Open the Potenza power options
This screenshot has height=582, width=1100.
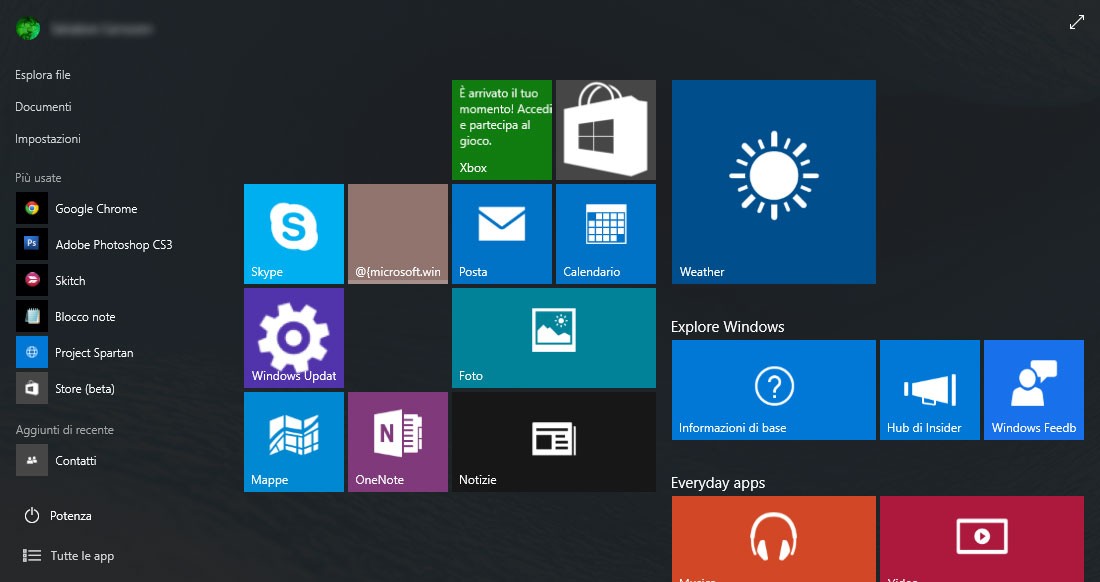coord(58,515)
